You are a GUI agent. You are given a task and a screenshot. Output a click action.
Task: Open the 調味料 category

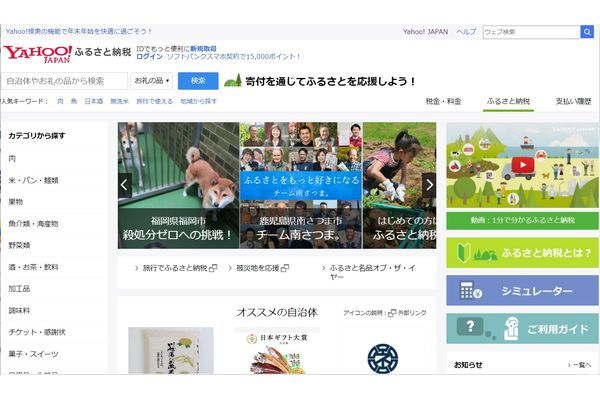pos(19,310)
